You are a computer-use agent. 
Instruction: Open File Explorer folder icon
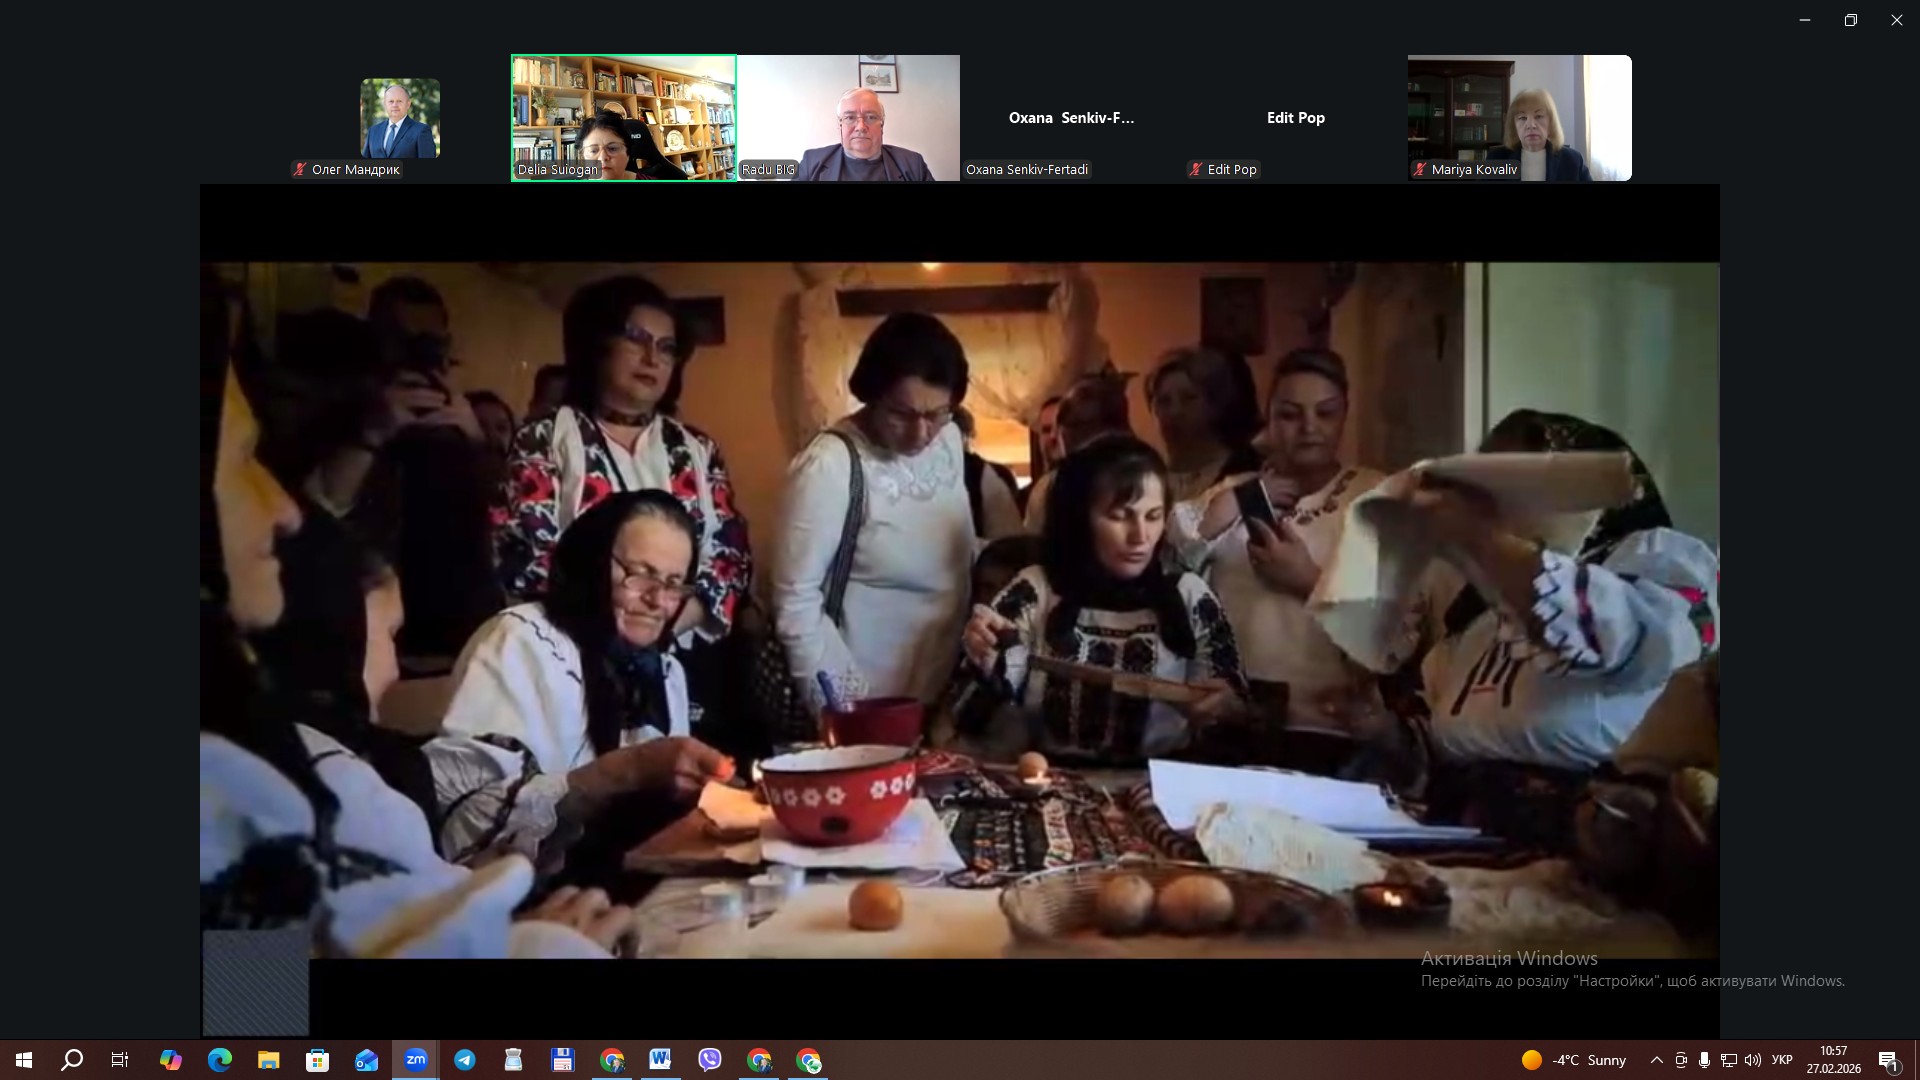pos(269,1060)
